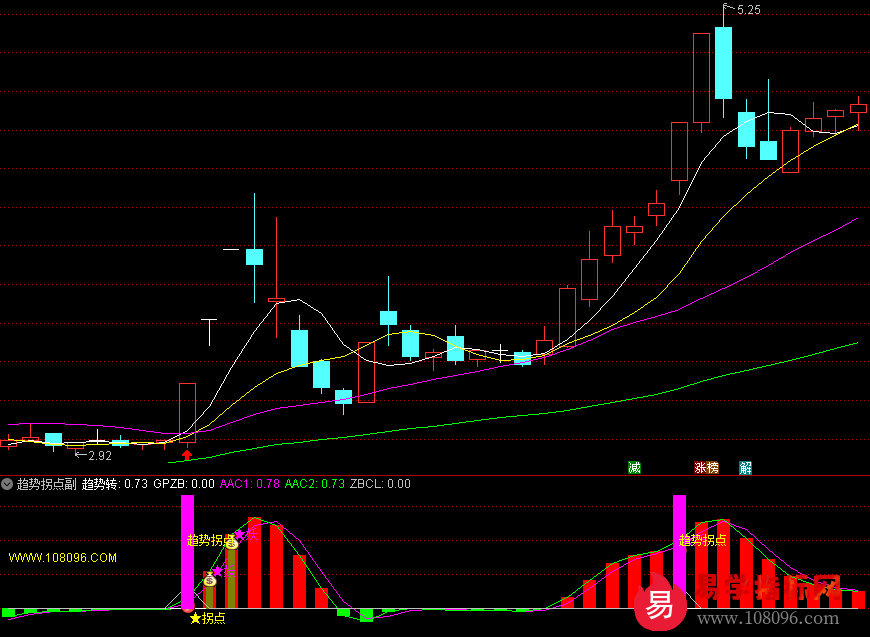Screen dimensions: 870x637
Task: Click the 2.92 low price label
Action: point(99,456)
